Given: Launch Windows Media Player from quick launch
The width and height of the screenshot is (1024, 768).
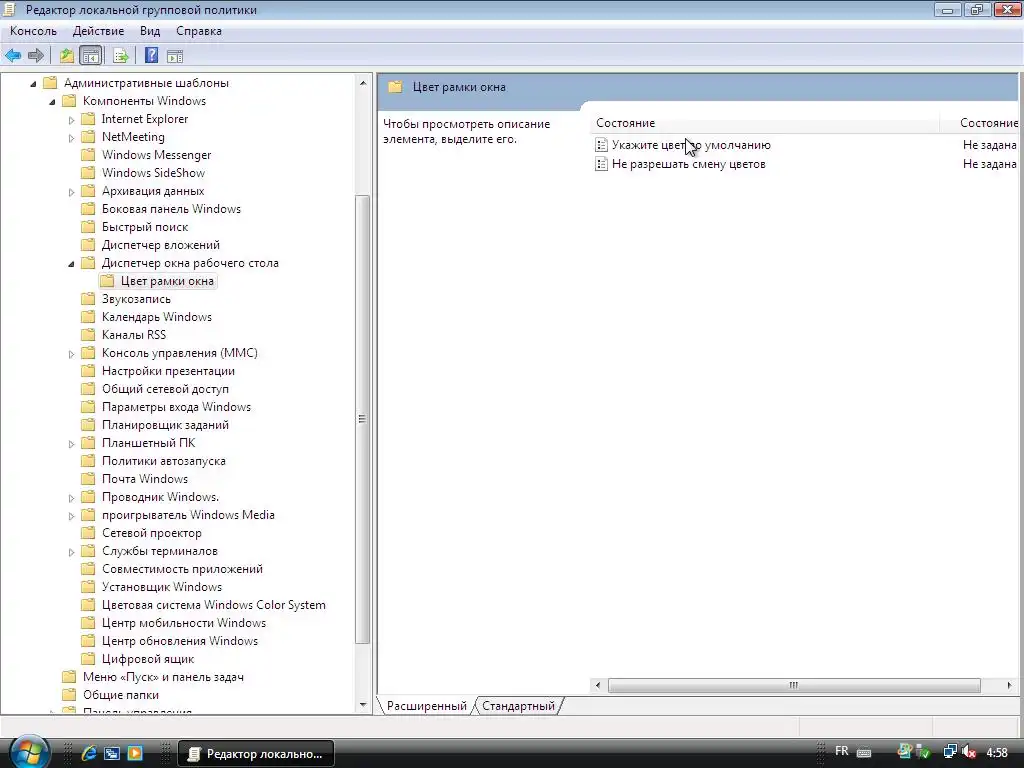Looking at the screenshot, I should pos(135,753).
